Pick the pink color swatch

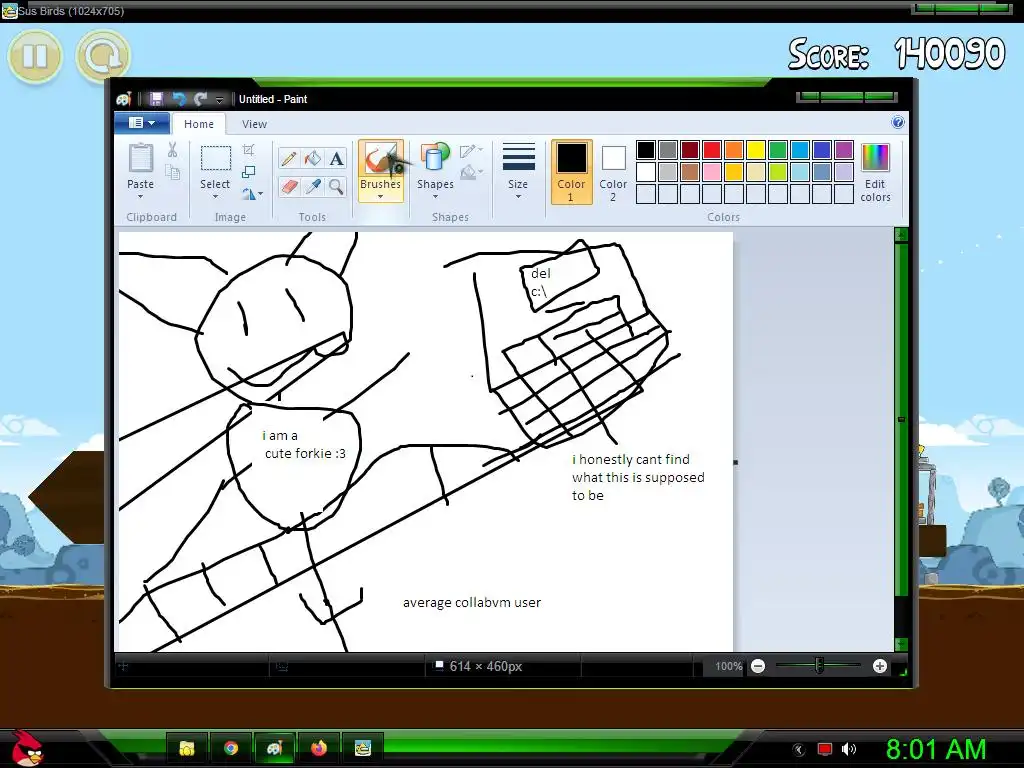(712, 172)
